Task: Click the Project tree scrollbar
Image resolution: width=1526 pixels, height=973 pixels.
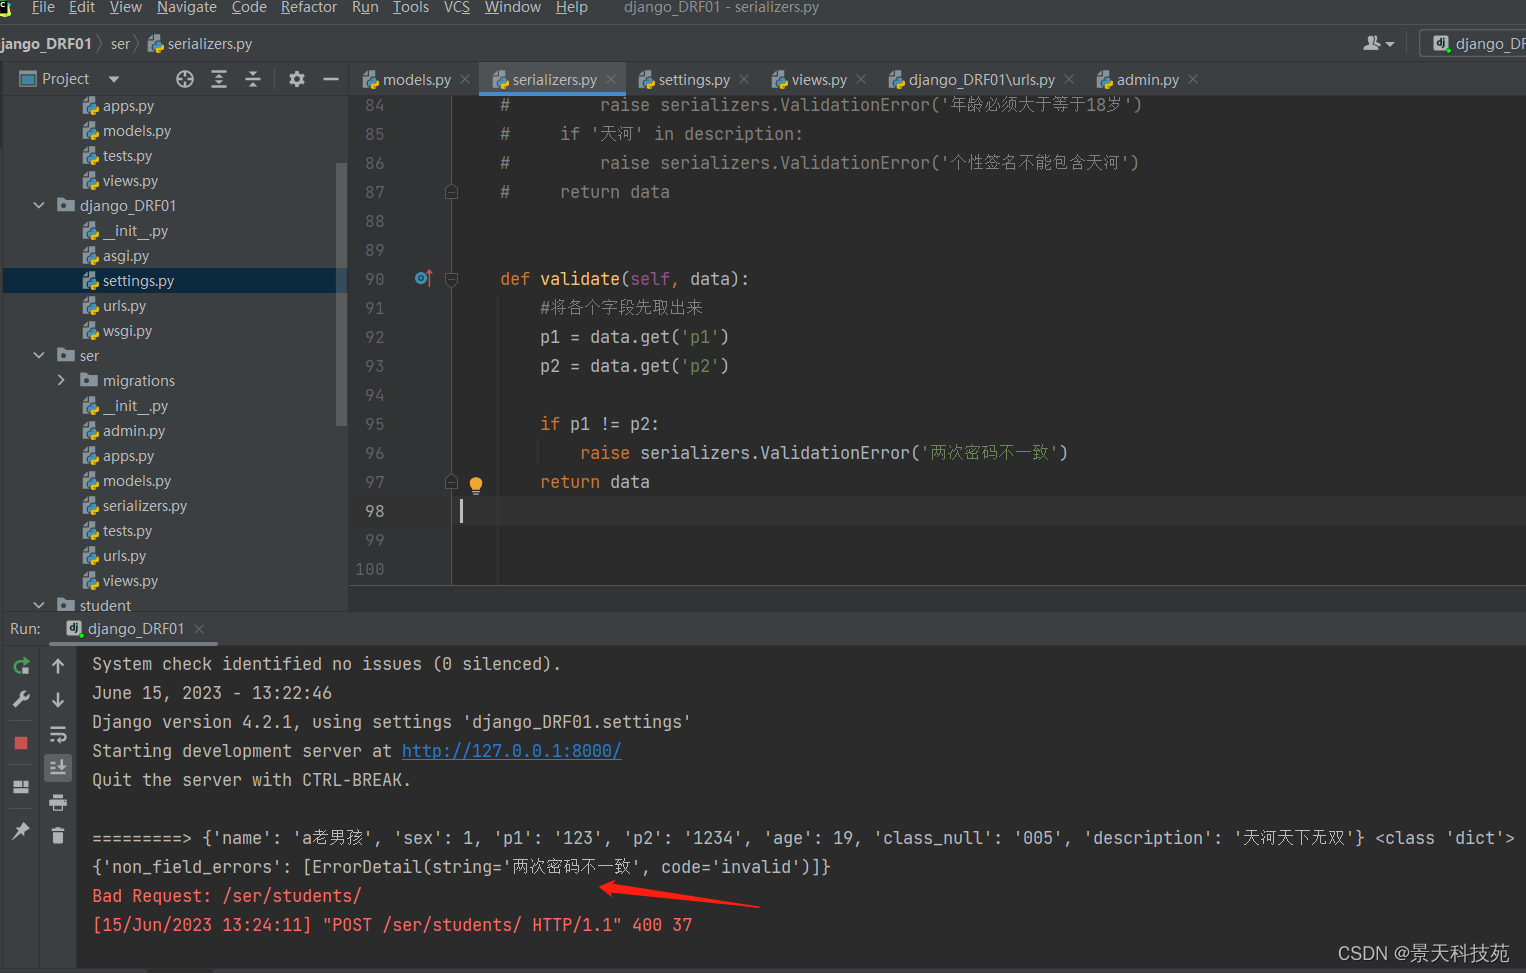Action: (341, 295)
